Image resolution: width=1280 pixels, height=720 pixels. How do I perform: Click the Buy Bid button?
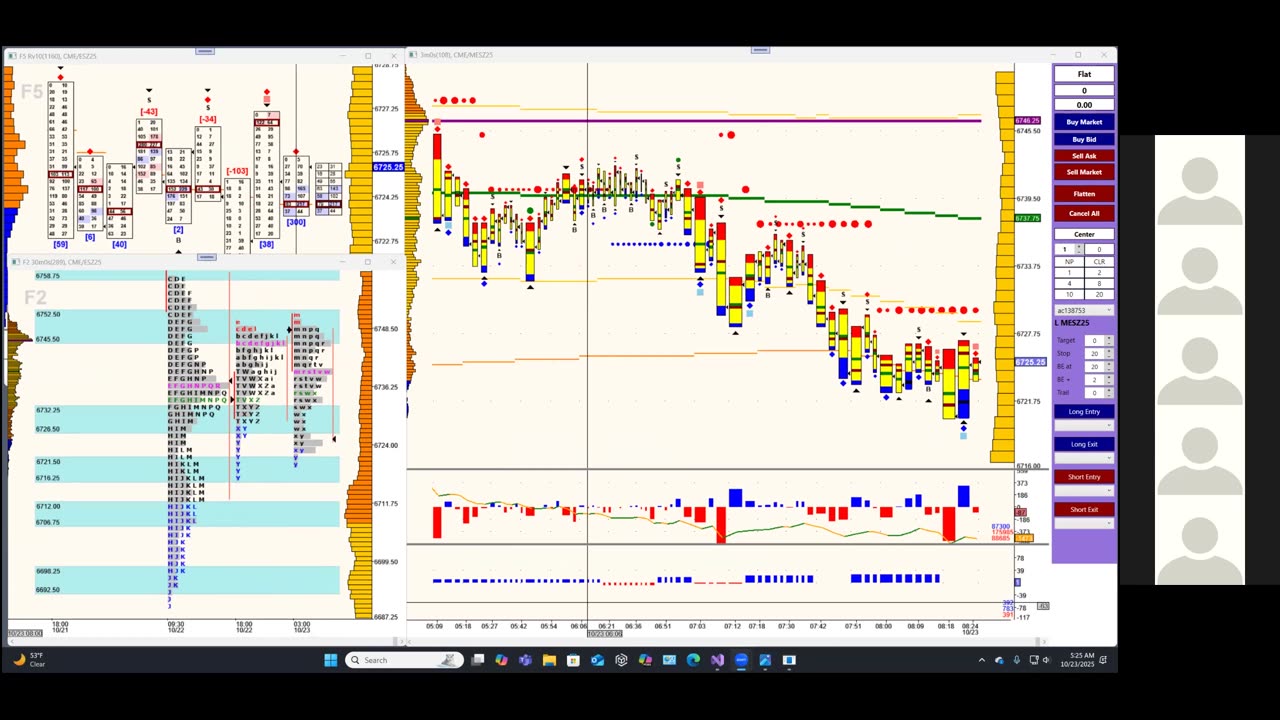click(x=1084, y=140)
